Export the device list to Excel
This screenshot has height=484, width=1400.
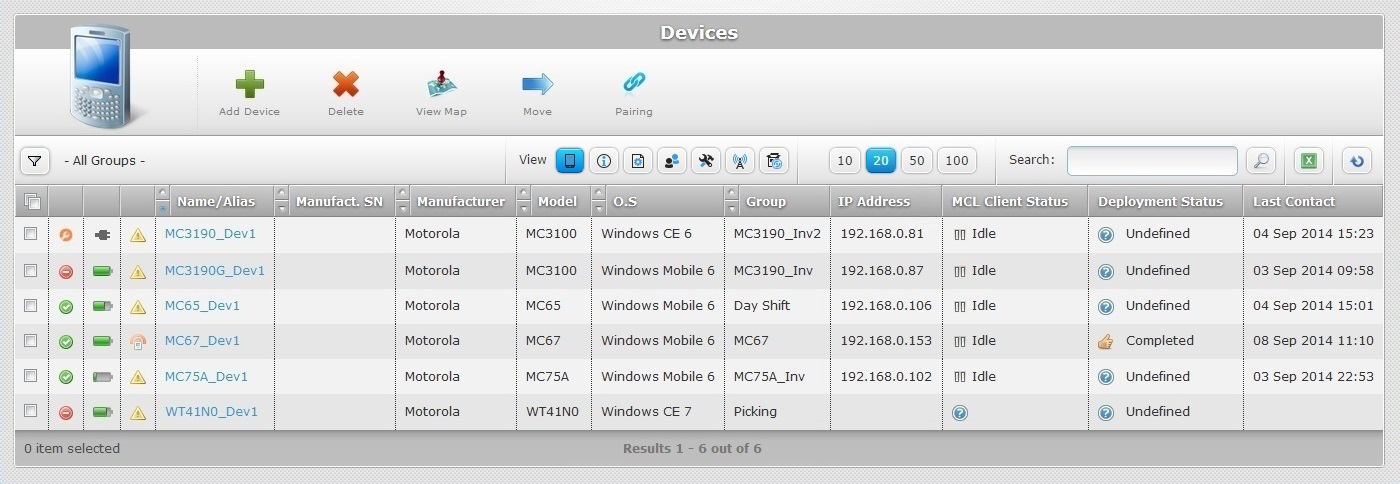click(x=1309, y=161)
